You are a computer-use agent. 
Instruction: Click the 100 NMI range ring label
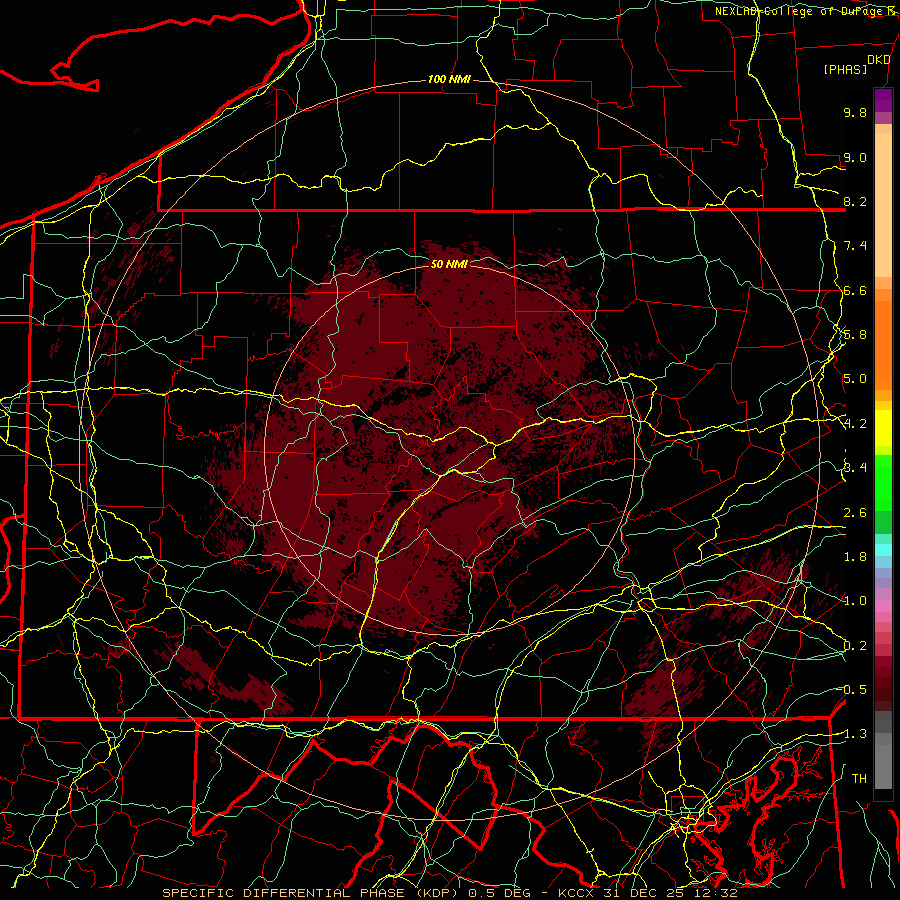tap(449, 79)
